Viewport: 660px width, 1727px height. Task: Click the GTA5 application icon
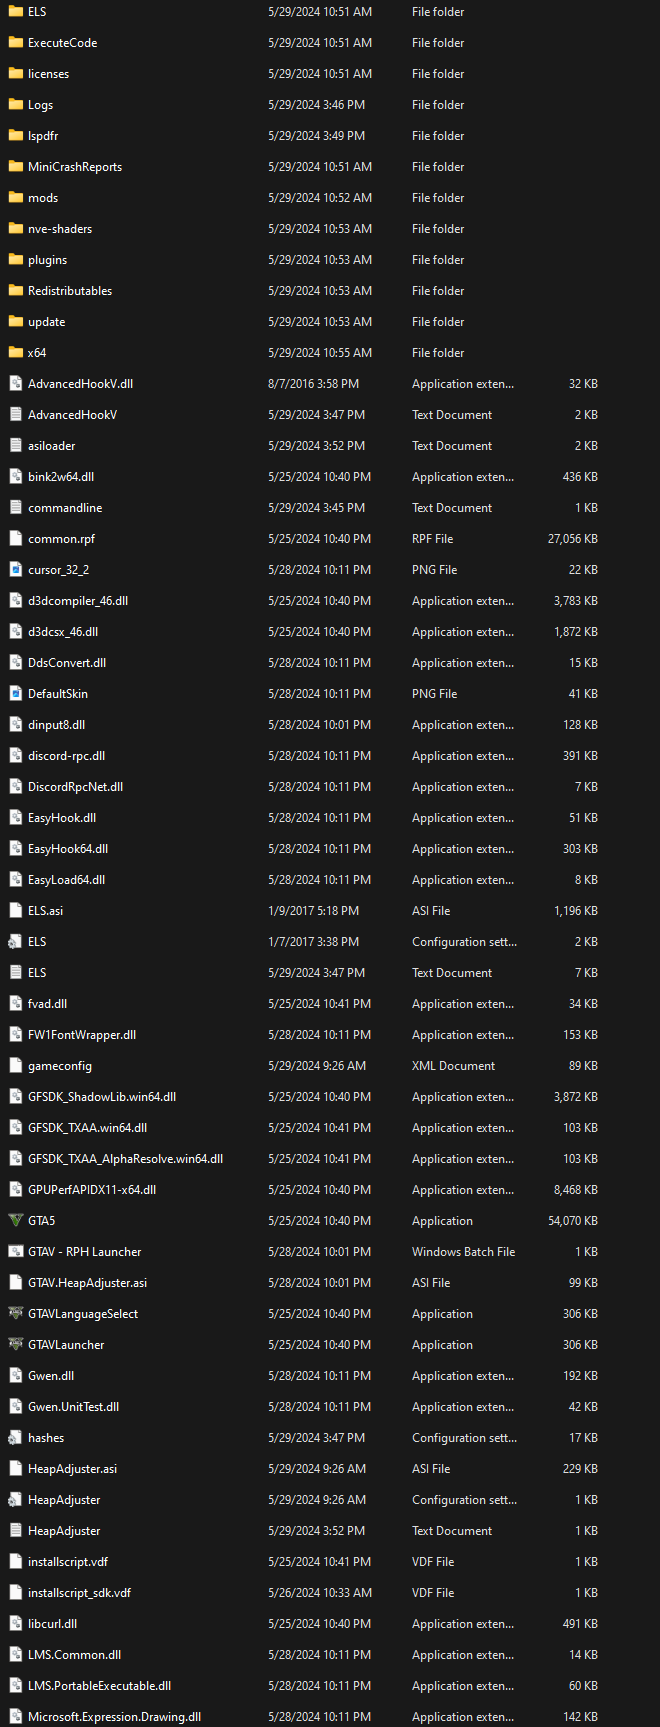15,1221
